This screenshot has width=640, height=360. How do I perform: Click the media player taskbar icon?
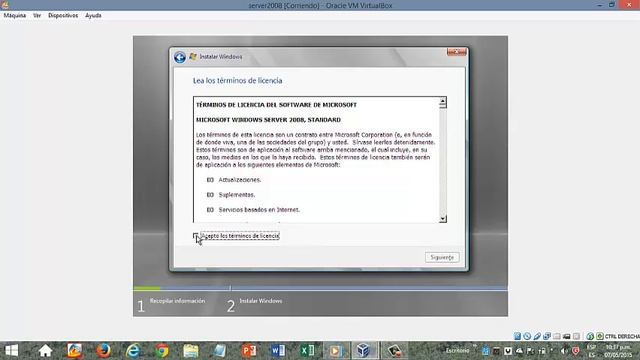pyautogui.click(x=336, y=351)
